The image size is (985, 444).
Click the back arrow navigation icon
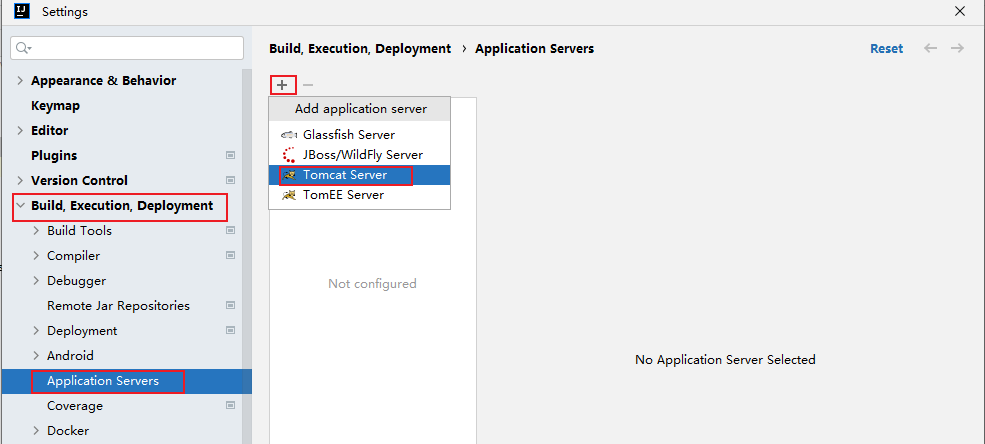coord(930,48)
